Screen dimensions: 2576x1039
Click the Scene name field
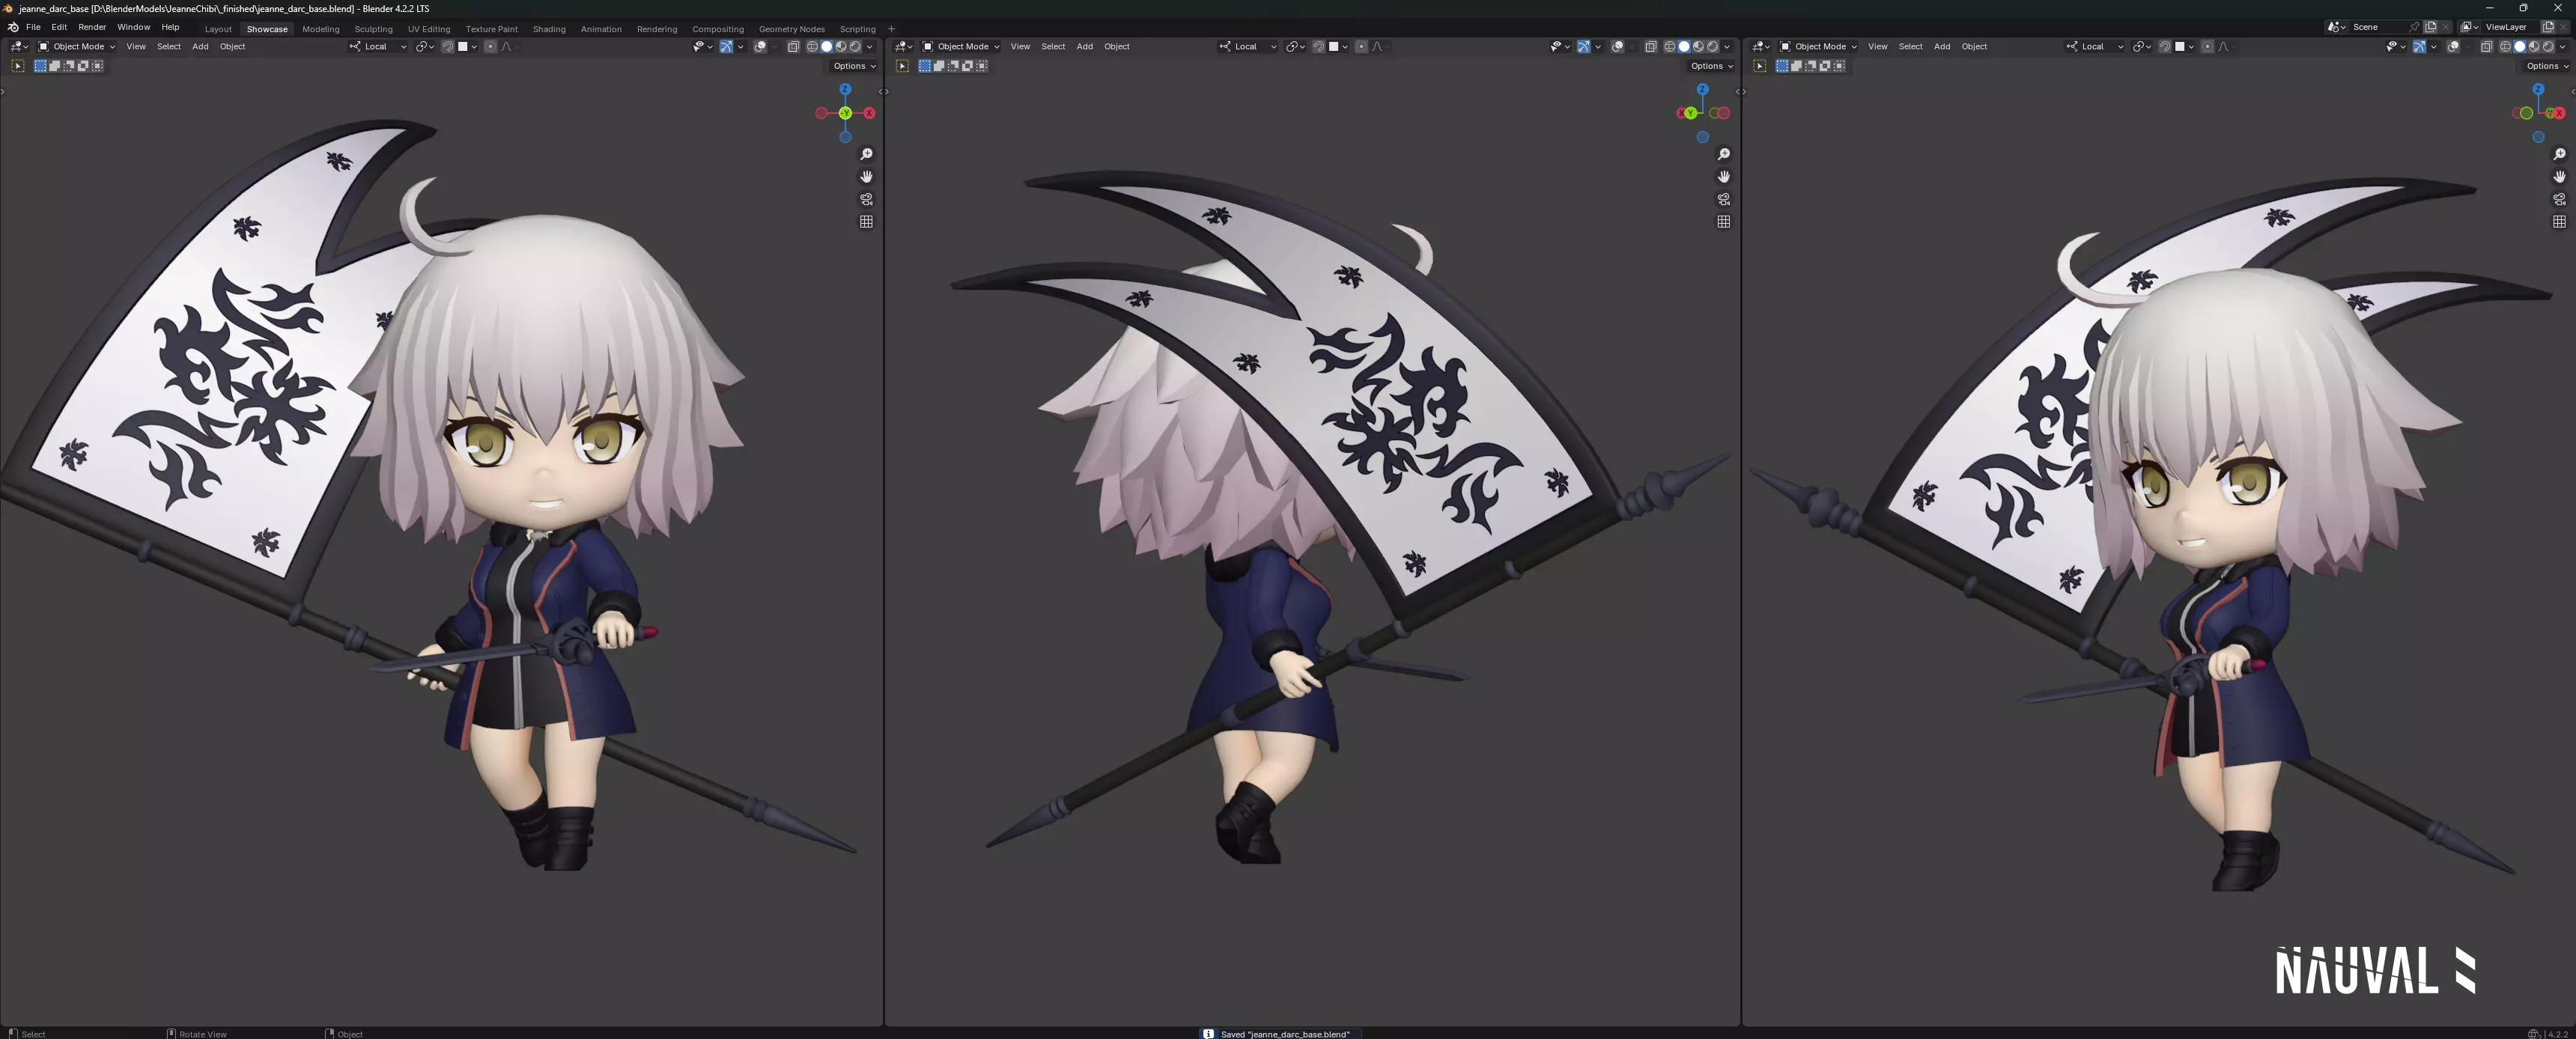click(x=2385, y=27)
